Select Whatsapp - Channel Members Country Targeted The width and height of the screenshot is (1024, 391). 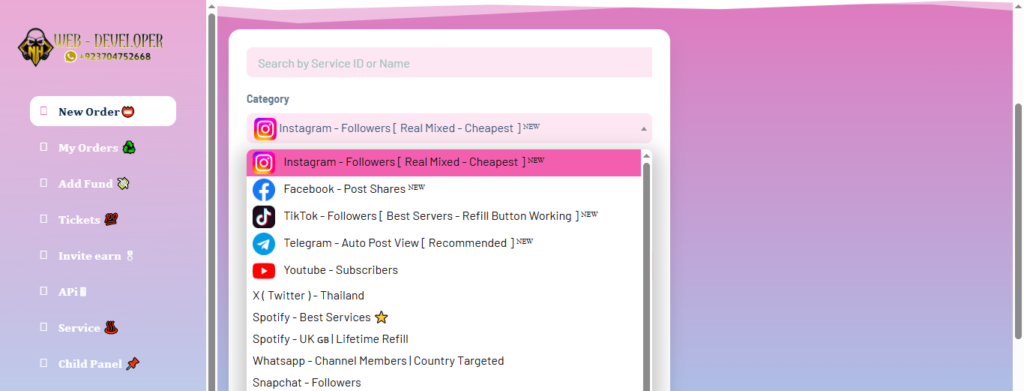point(444,361)
